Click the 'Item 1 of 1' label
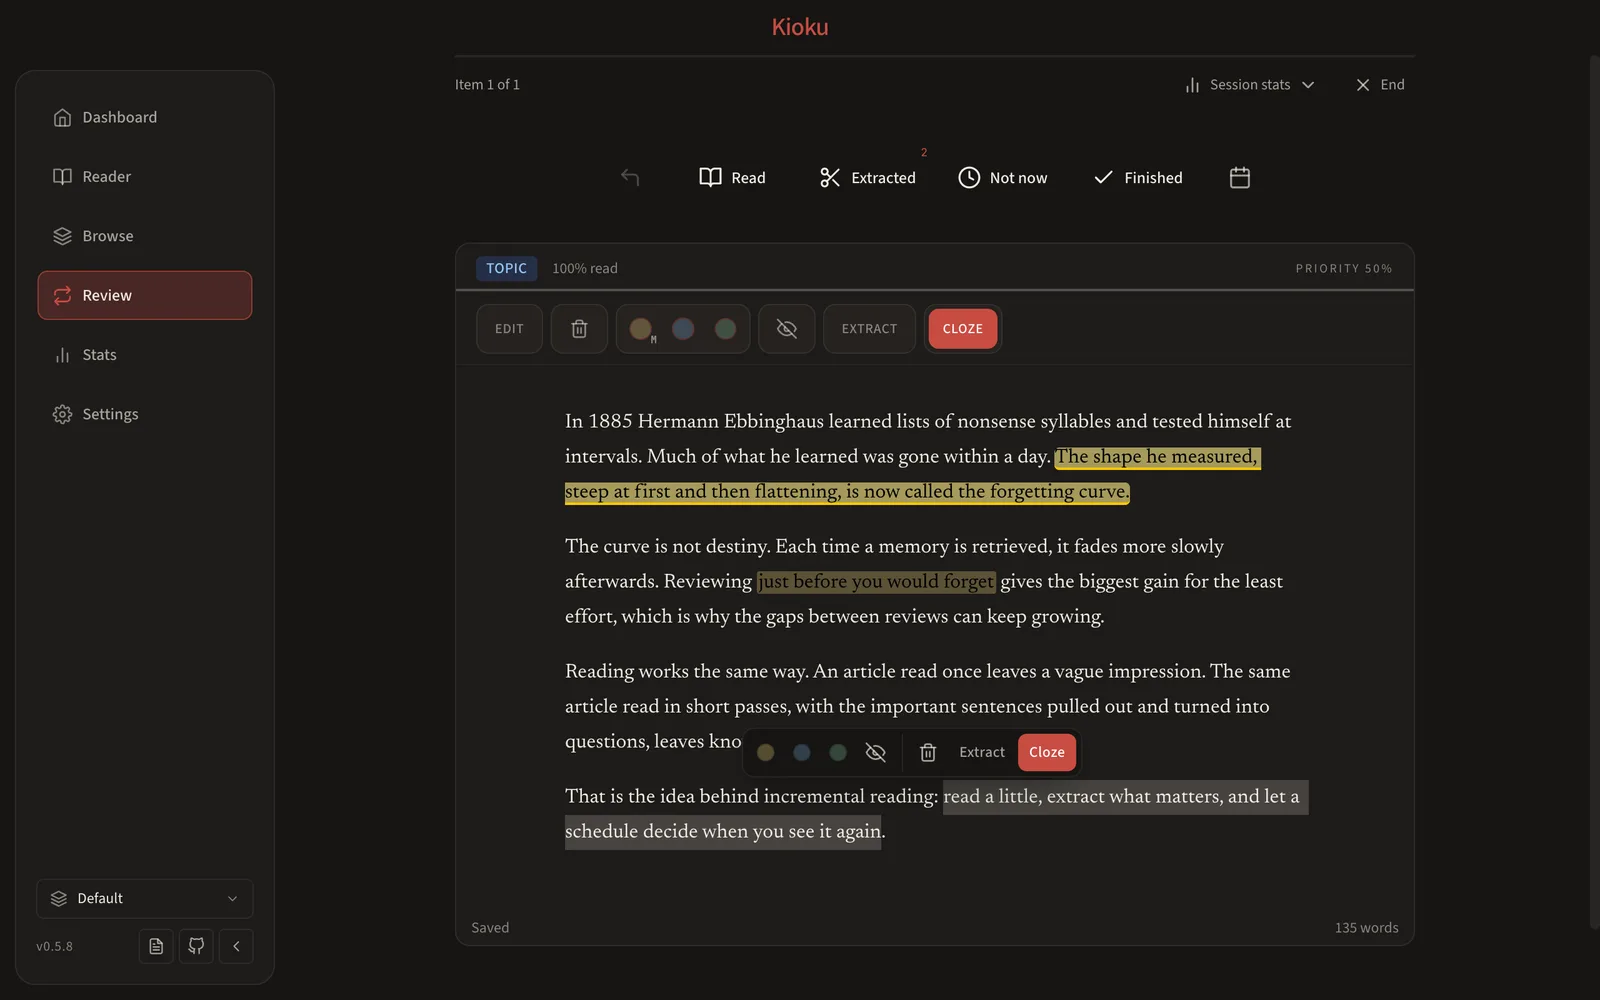The image size is (1600, 1000). click(x=487, y=85)
